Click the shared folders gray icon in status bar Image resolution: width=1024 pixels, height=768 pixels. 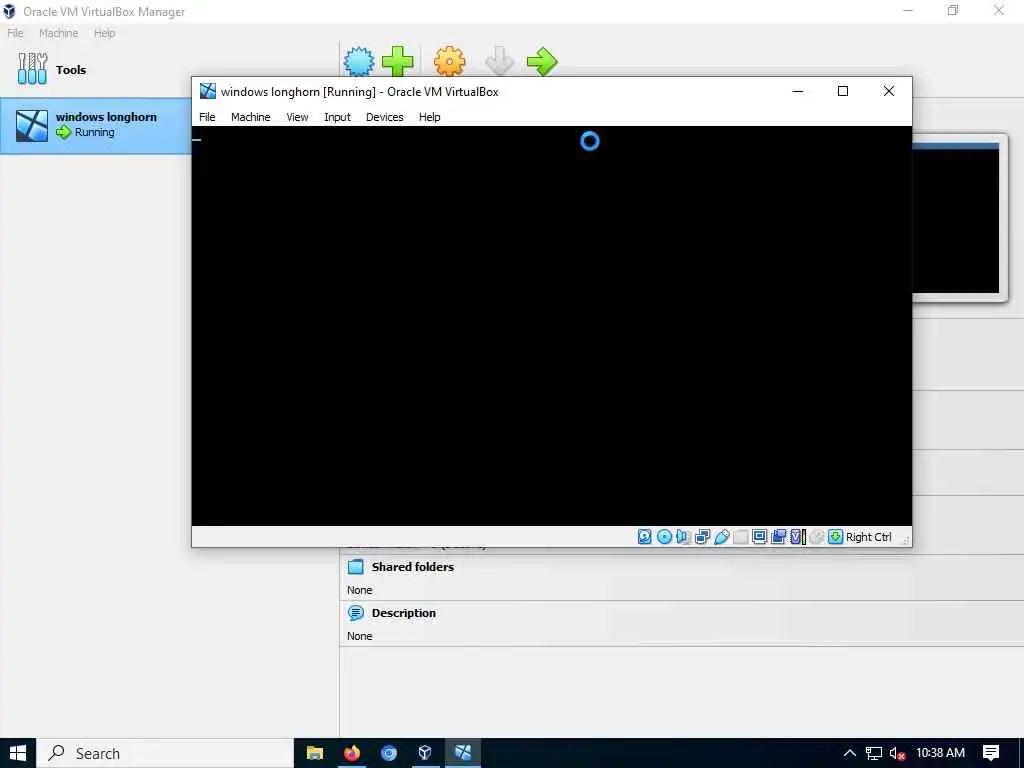coord(741,537)
